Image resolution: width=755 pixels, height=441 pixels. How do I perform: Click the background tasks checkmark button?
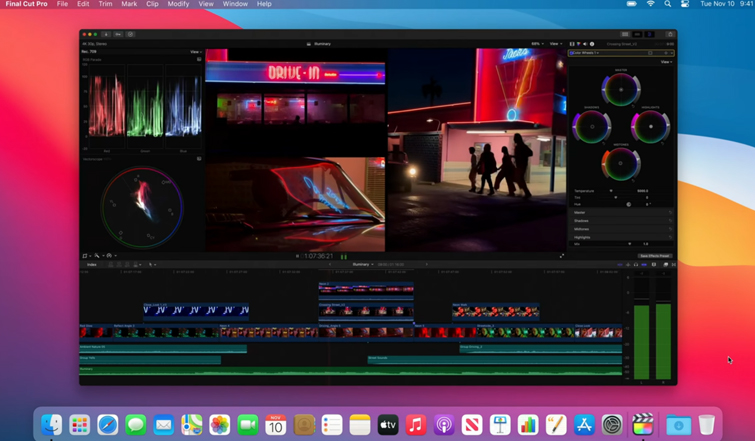pyautogui.click(x=130, y=34)
